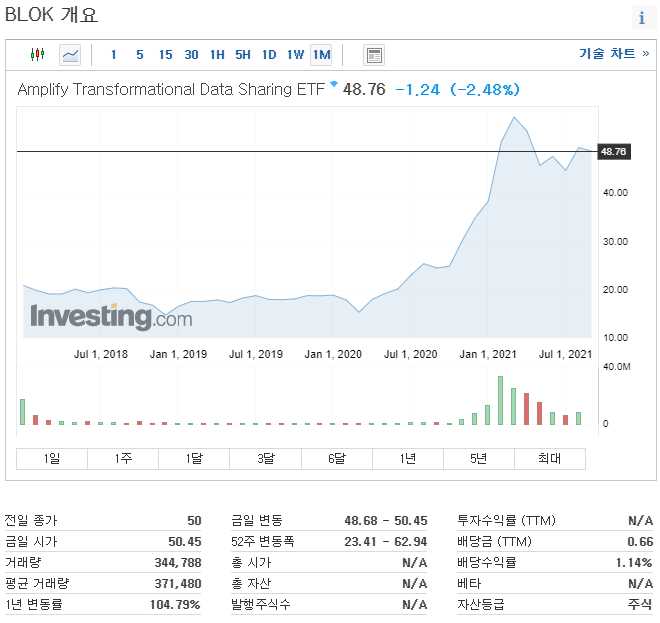Choose the 1일 range tab
This screenshot has width=660, height=623.
click(x=52, y=458)
